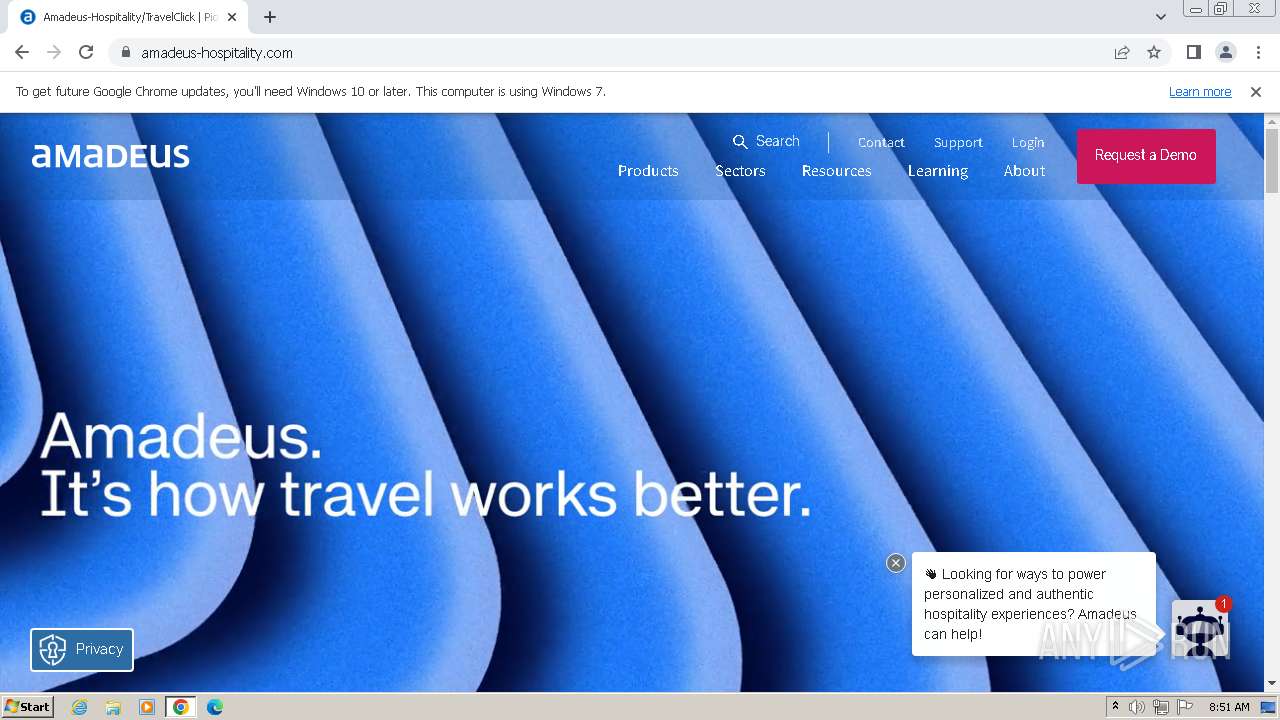This screenshot has width=1280, height=720.
Task: Click the taskbar clock showing 8:51 AM
Action: (1229, 707)
